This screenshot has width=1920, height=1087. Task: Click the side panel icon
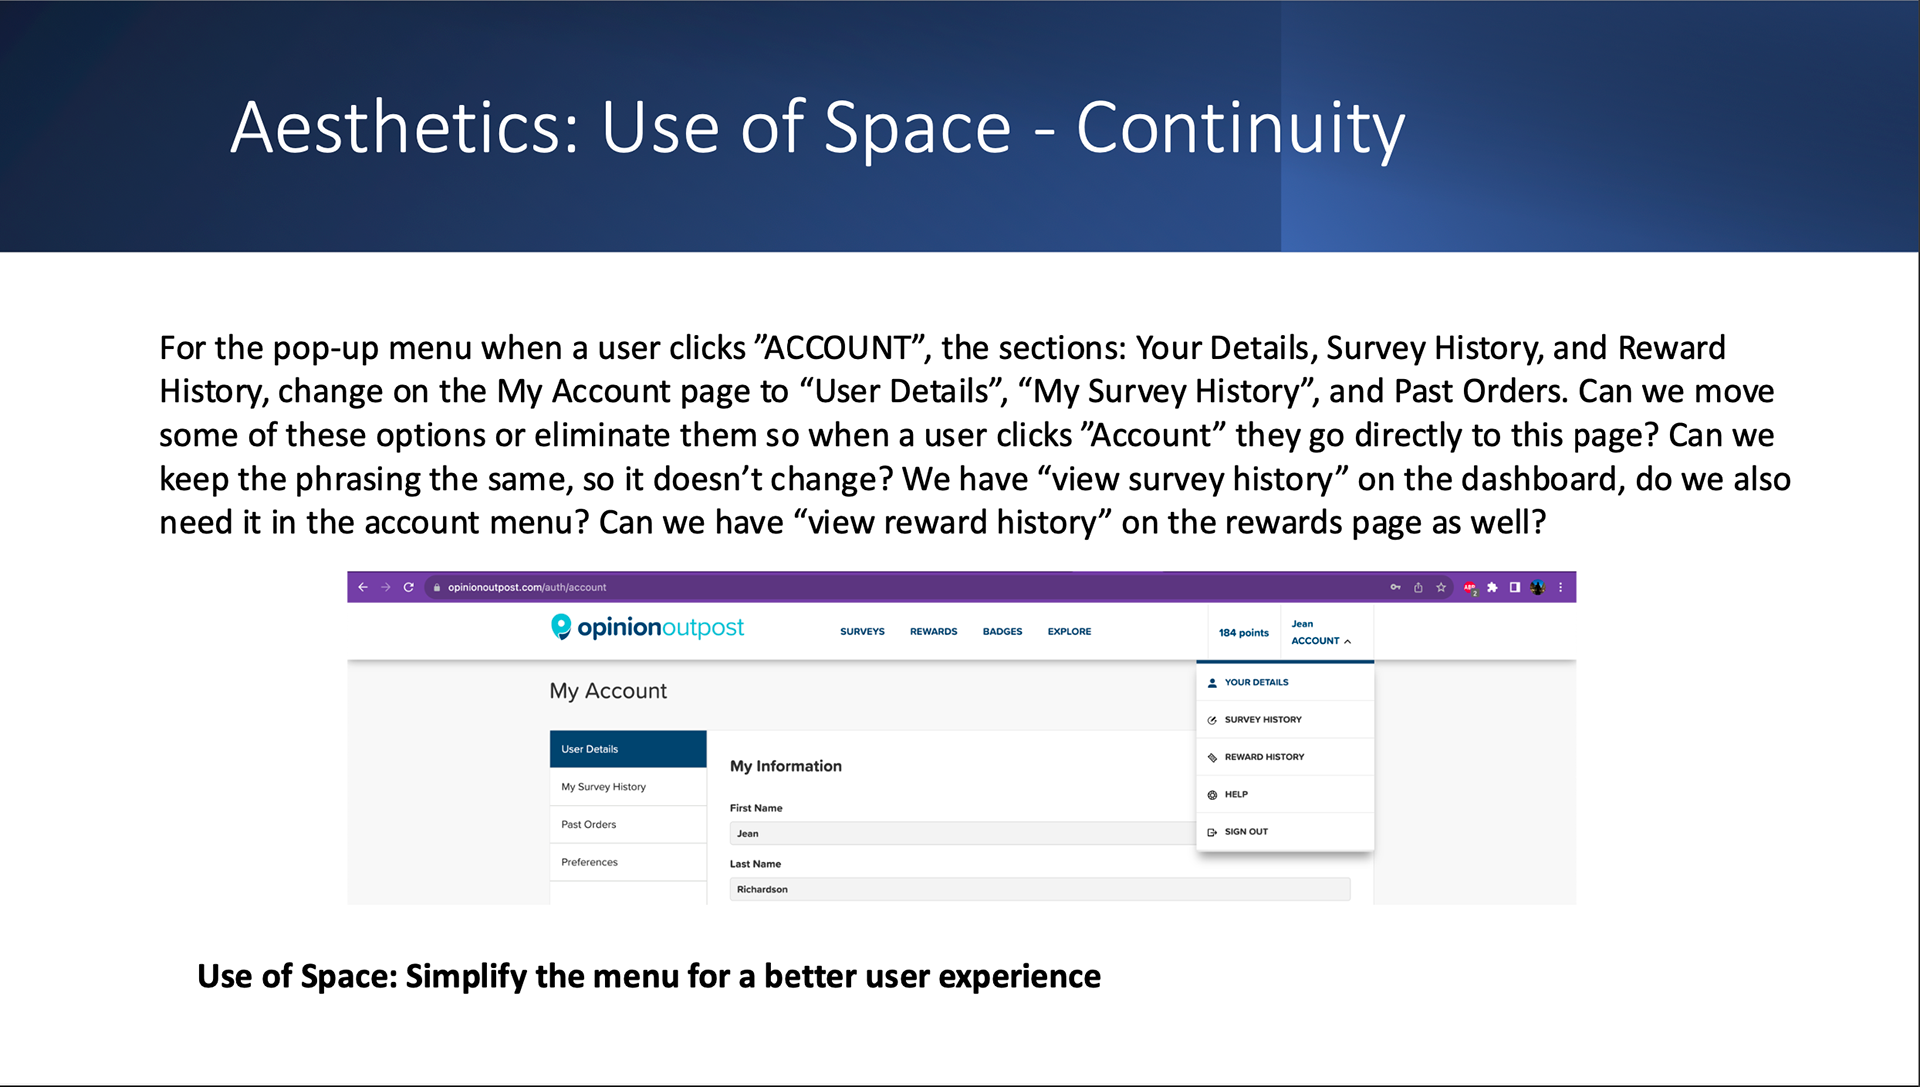1515,587
